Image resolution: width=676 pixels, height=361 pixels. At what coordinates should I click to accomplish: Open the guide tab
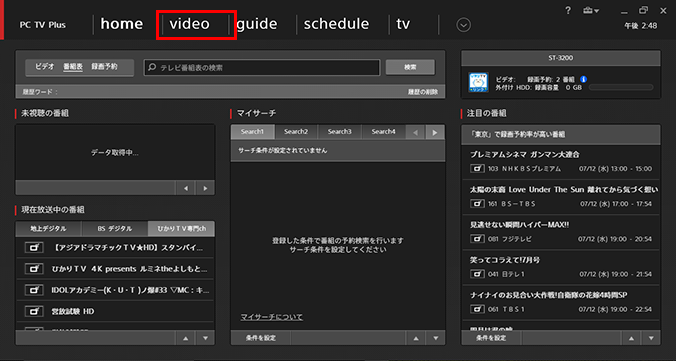(x=257, y=24)
